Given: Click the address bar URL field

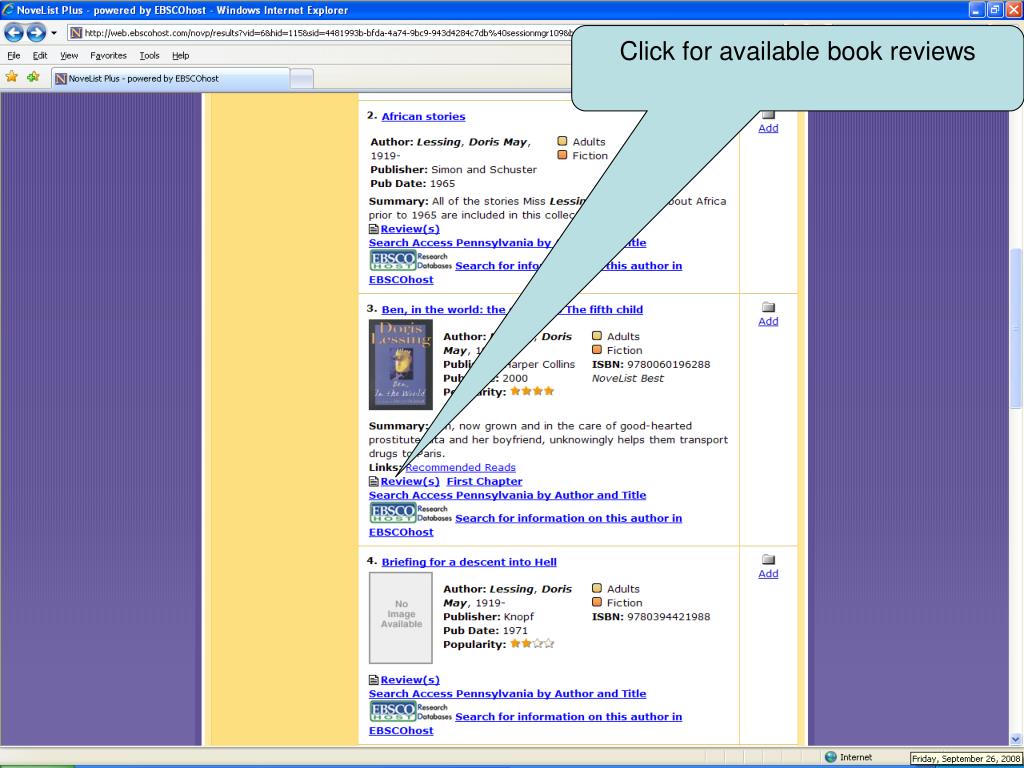Looking at the screenshot, I should [320, 33].
